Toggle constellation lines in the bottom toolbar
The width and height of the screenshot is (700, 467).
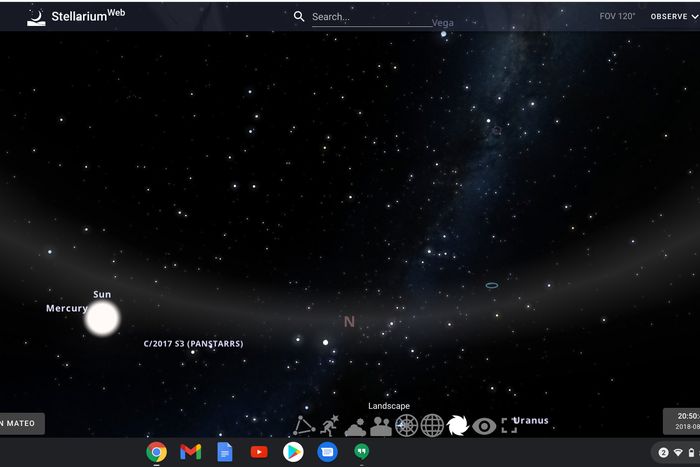(304, 425)
